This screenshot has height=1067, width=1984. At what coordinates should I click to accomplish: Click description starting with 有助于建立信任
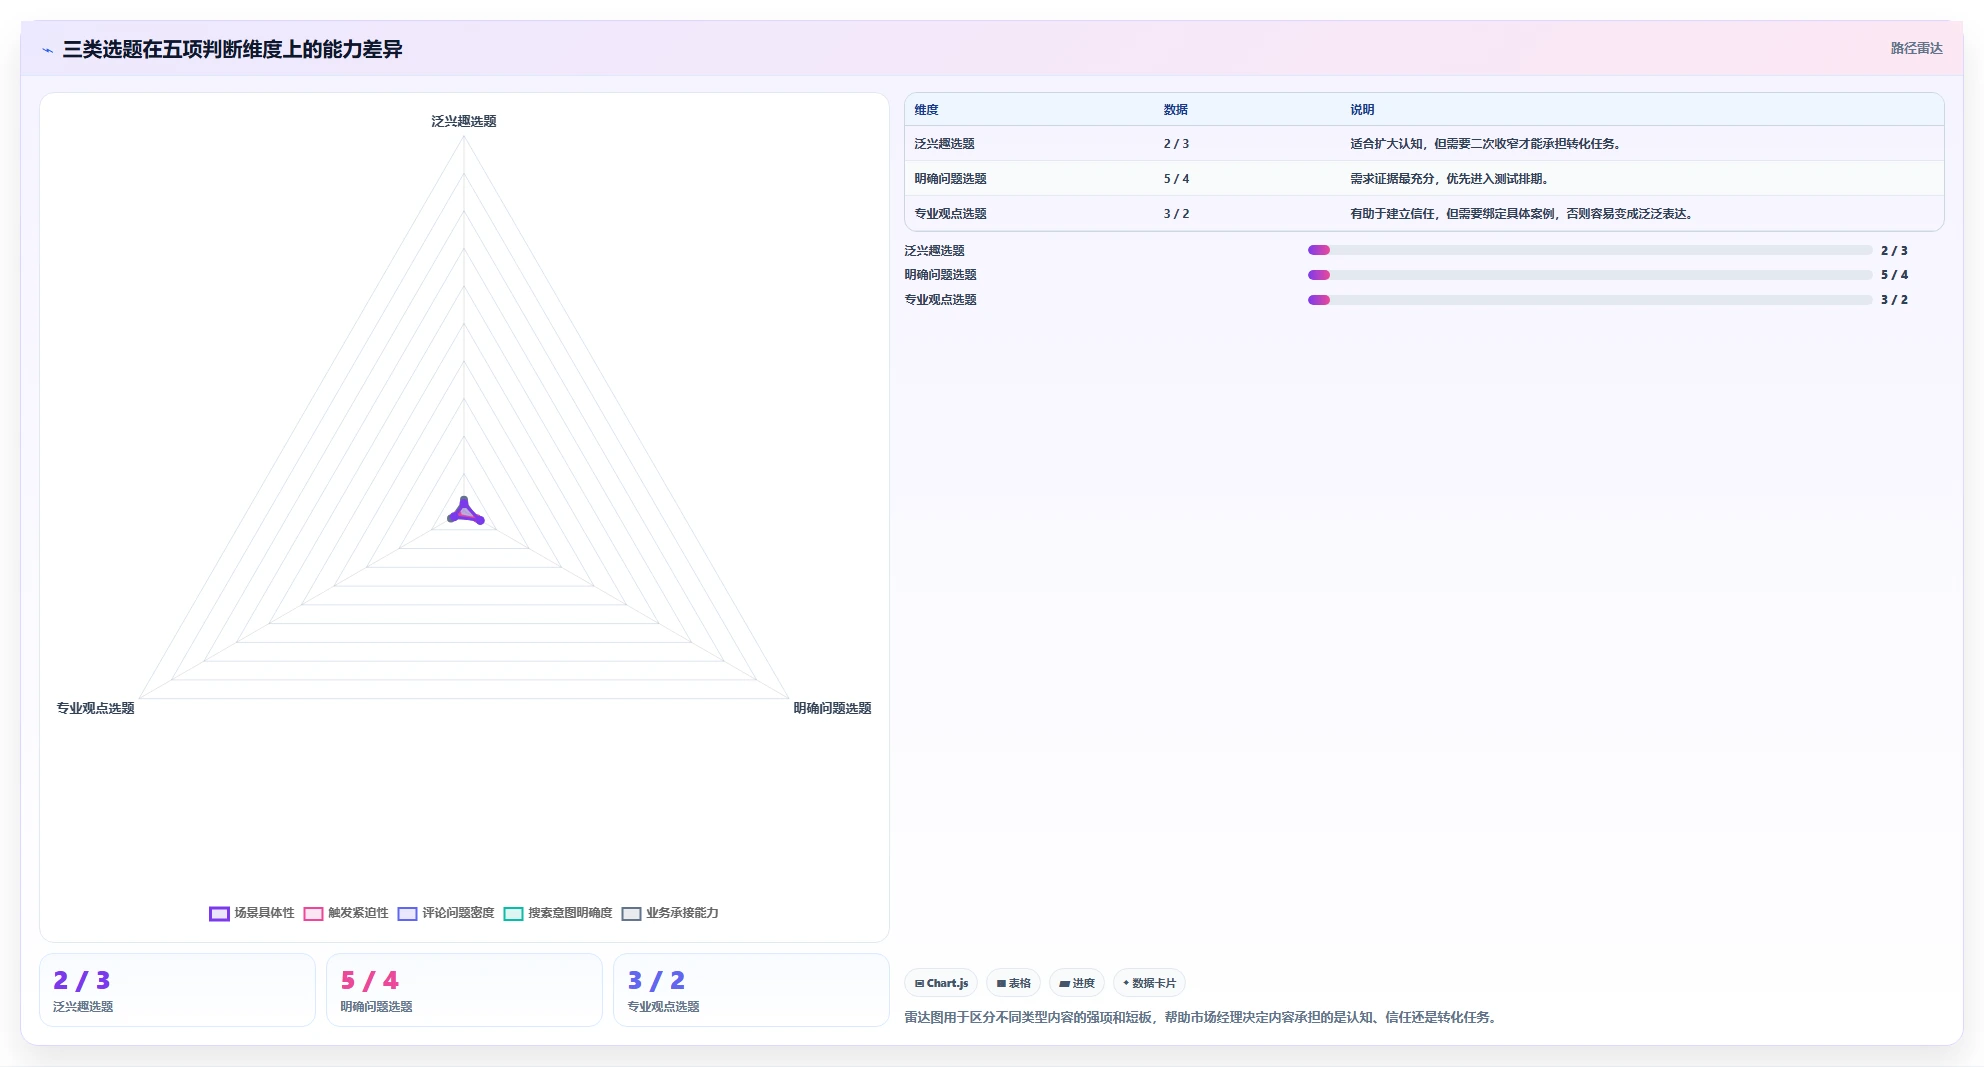click(x=1521, y=214)
